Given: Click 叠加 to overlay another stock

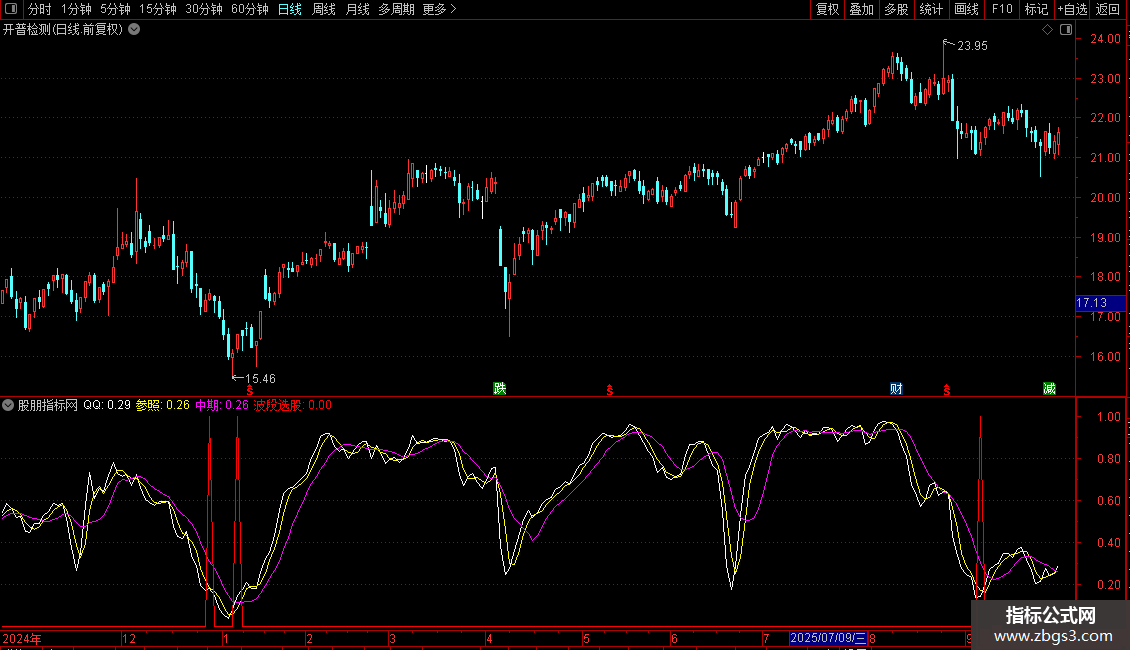Looking at the screenshot, I should point(861,9).
